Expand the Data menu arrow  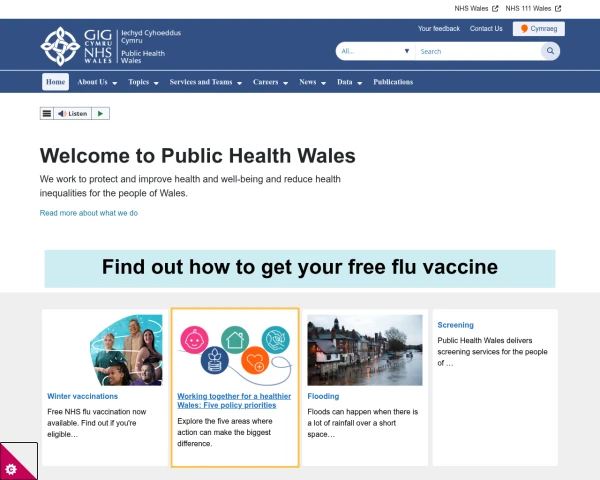360,83
